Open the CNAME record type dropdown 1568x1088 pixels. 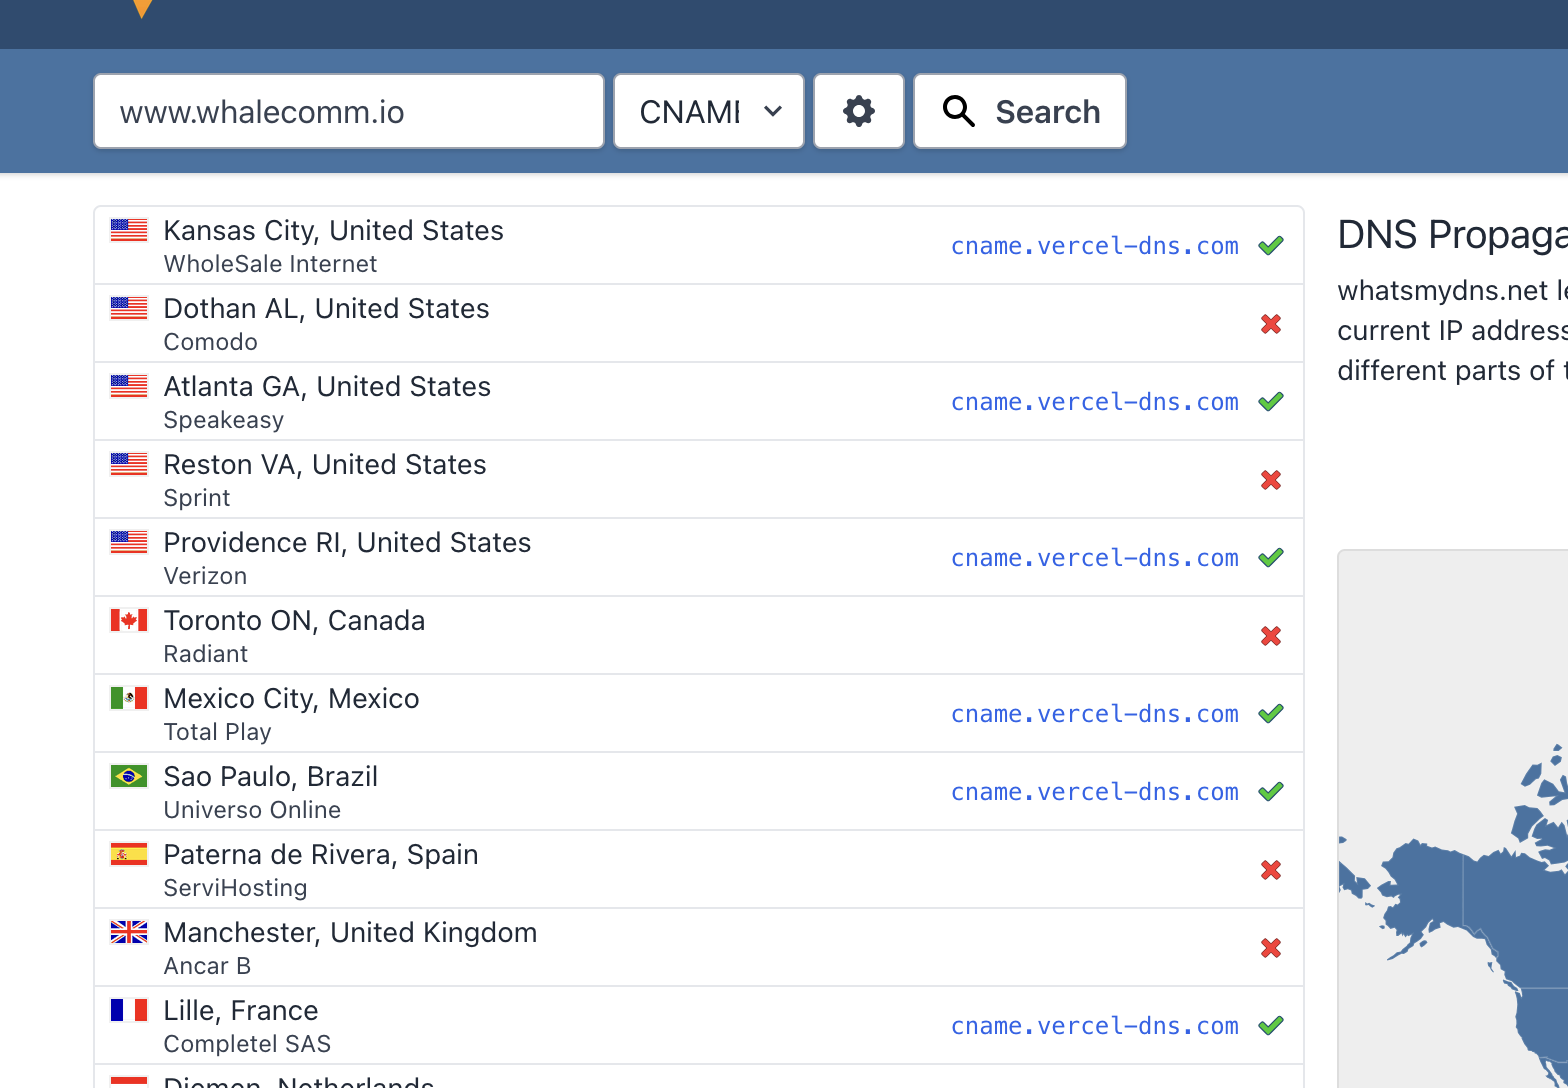[709, 111]
